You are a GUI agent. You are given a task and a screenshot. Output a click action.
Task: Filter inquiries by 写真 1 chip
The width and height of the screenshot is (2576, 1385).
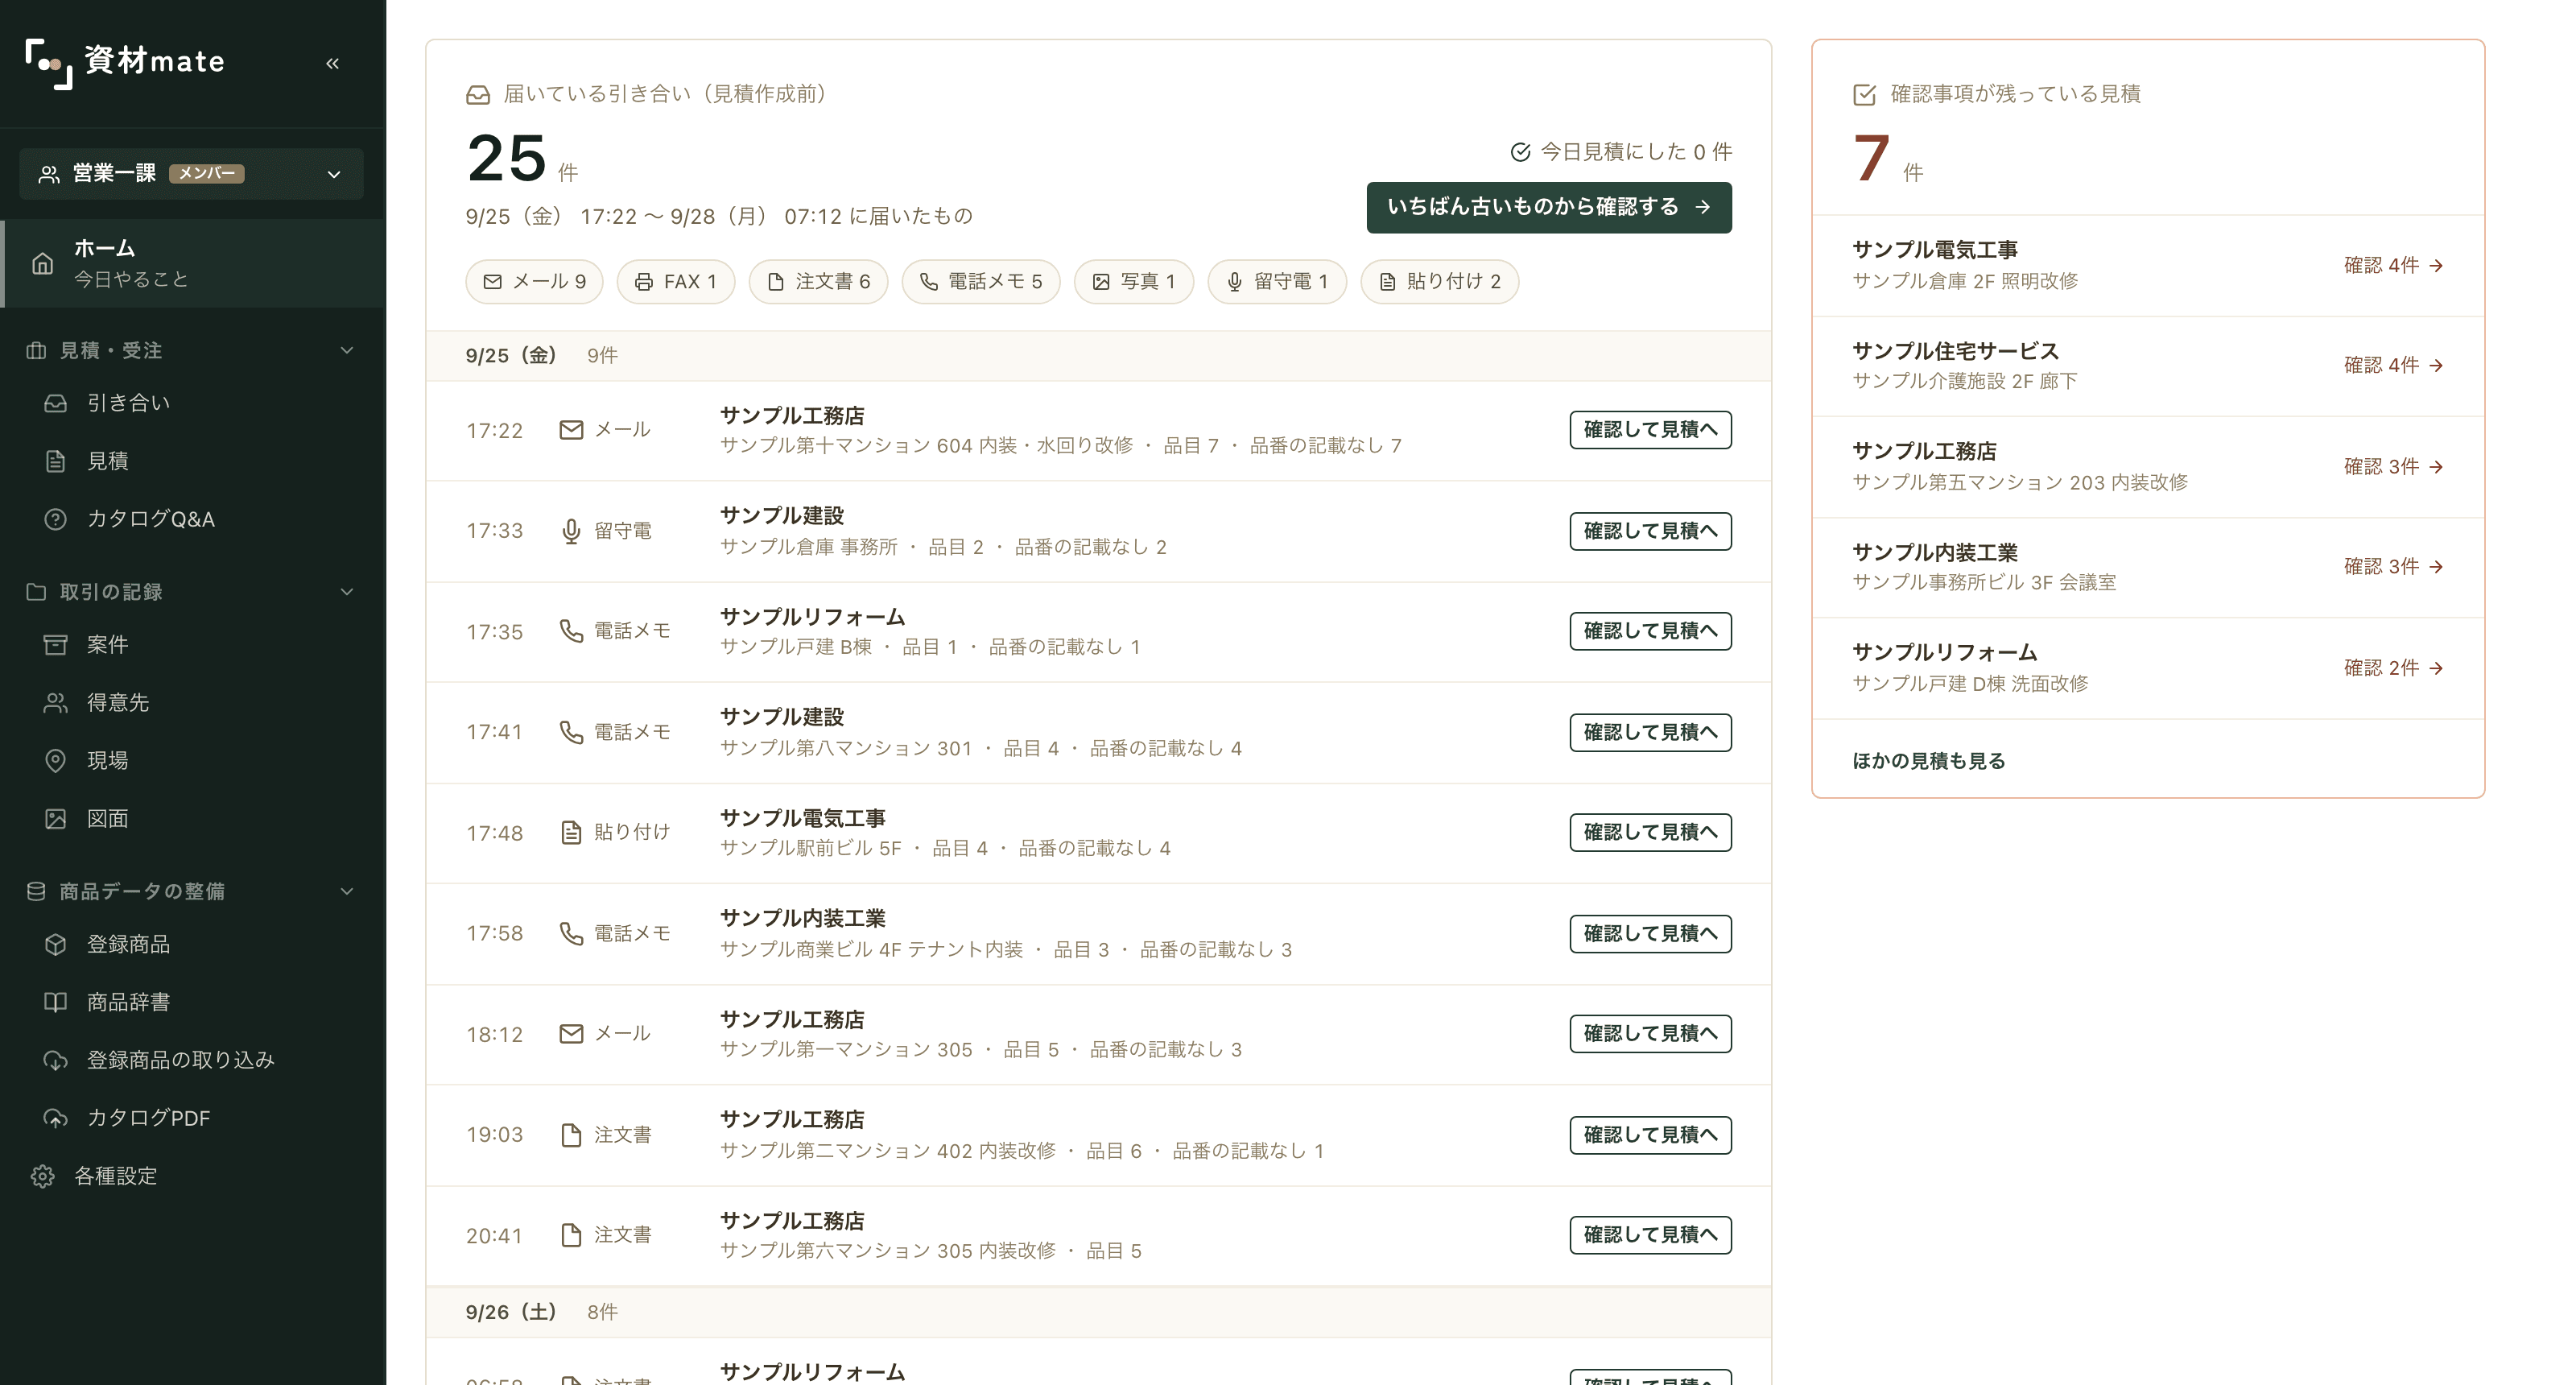(x=1134, y=282)
